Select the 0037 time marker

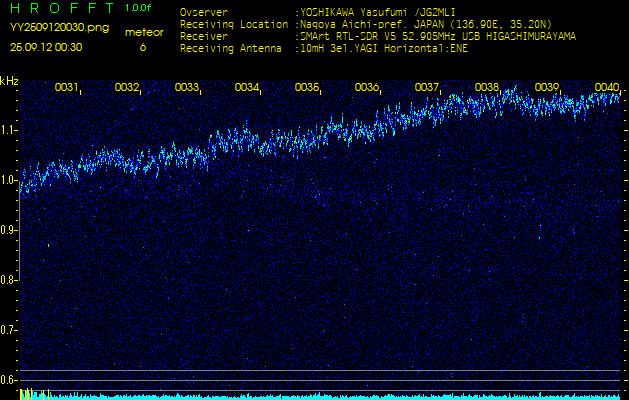(x=427, y=88)
